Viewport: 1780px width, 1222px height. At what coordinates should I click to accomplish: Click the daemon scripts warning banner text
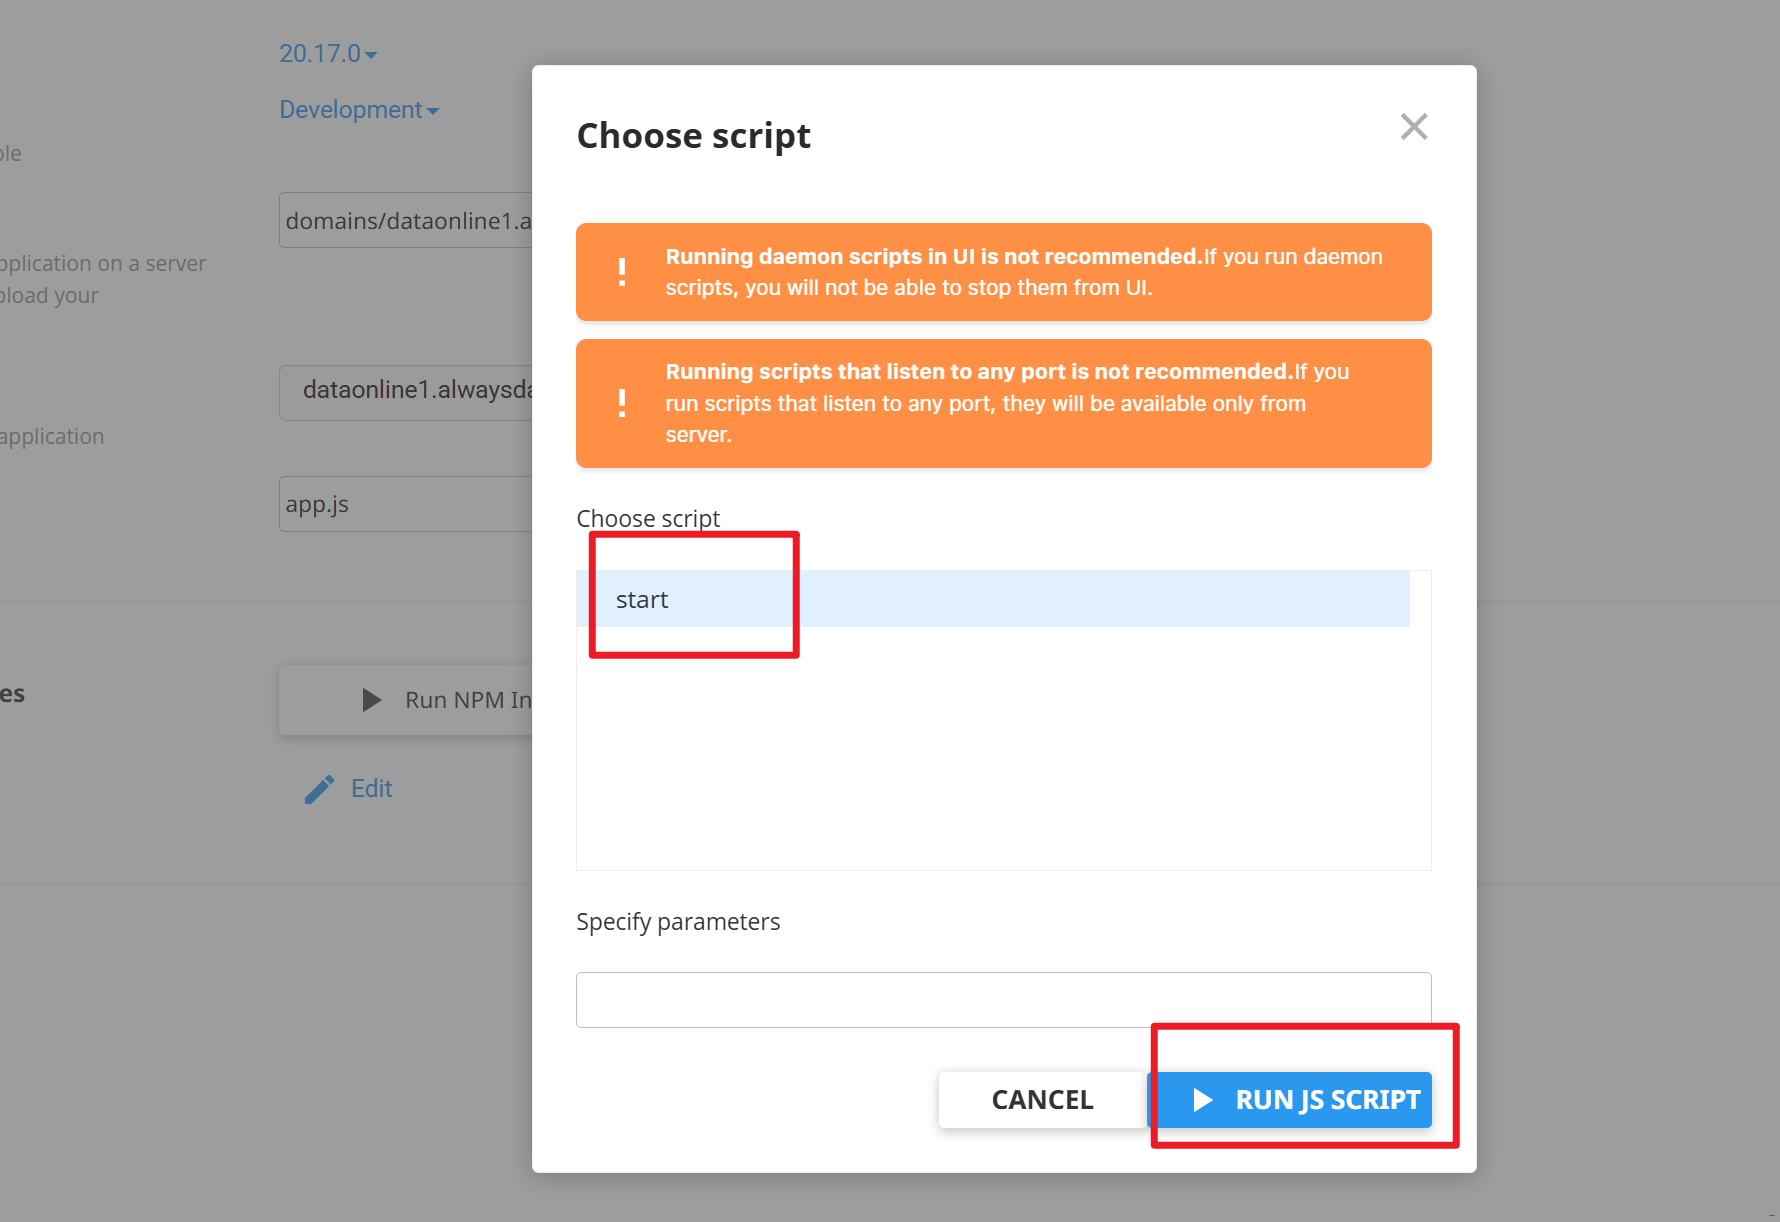[x=1024, y=272]
